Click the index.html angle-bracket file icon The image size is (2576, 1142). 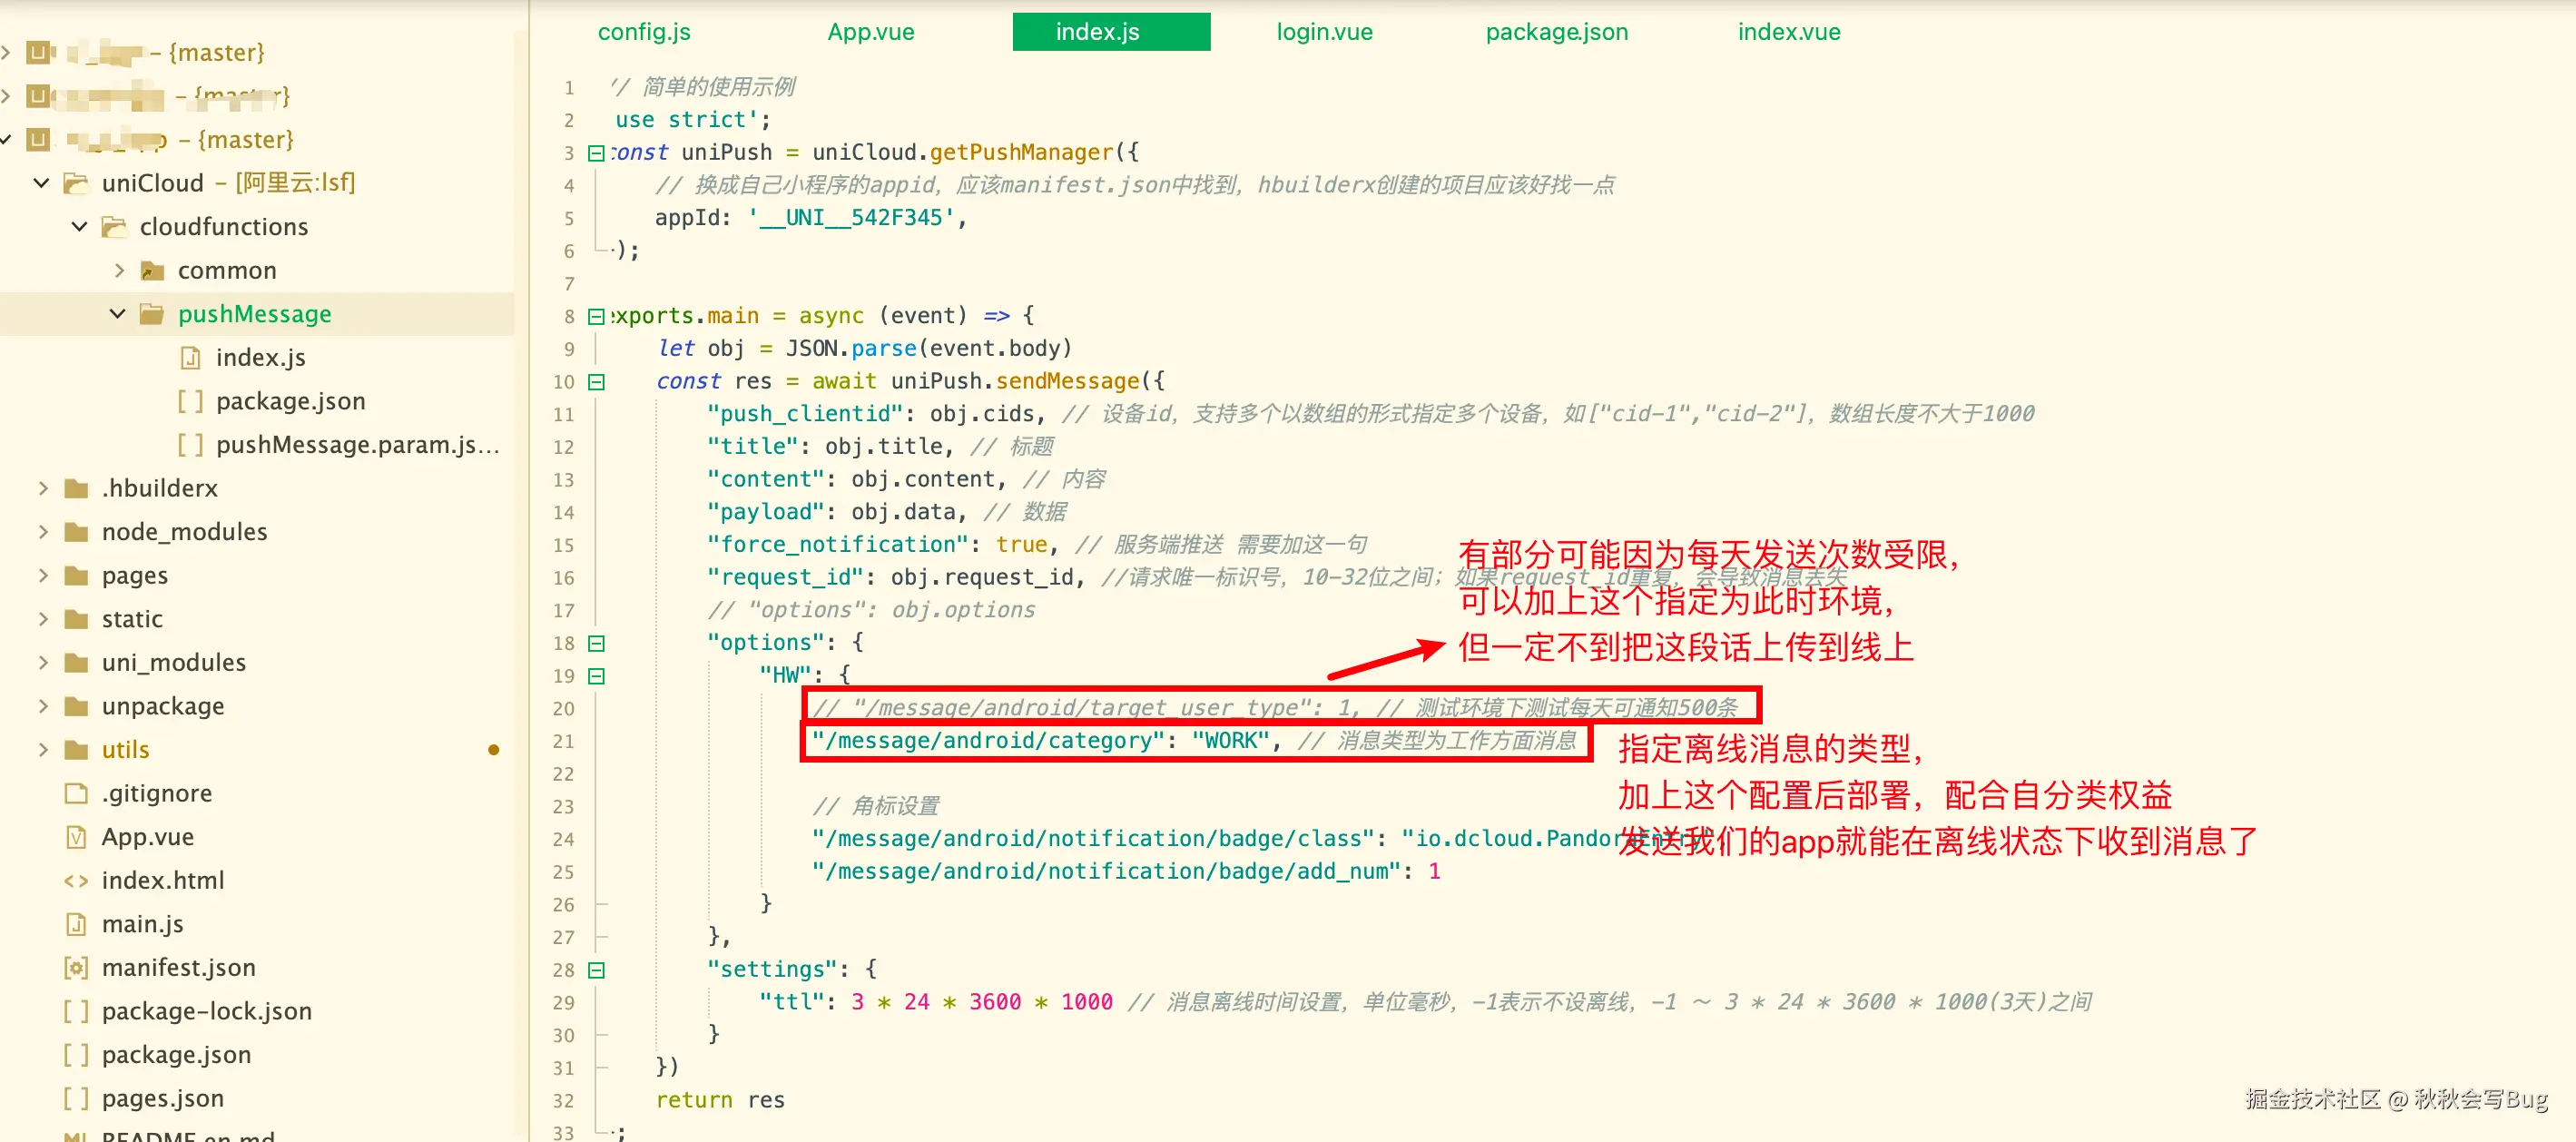click(76, 880)
